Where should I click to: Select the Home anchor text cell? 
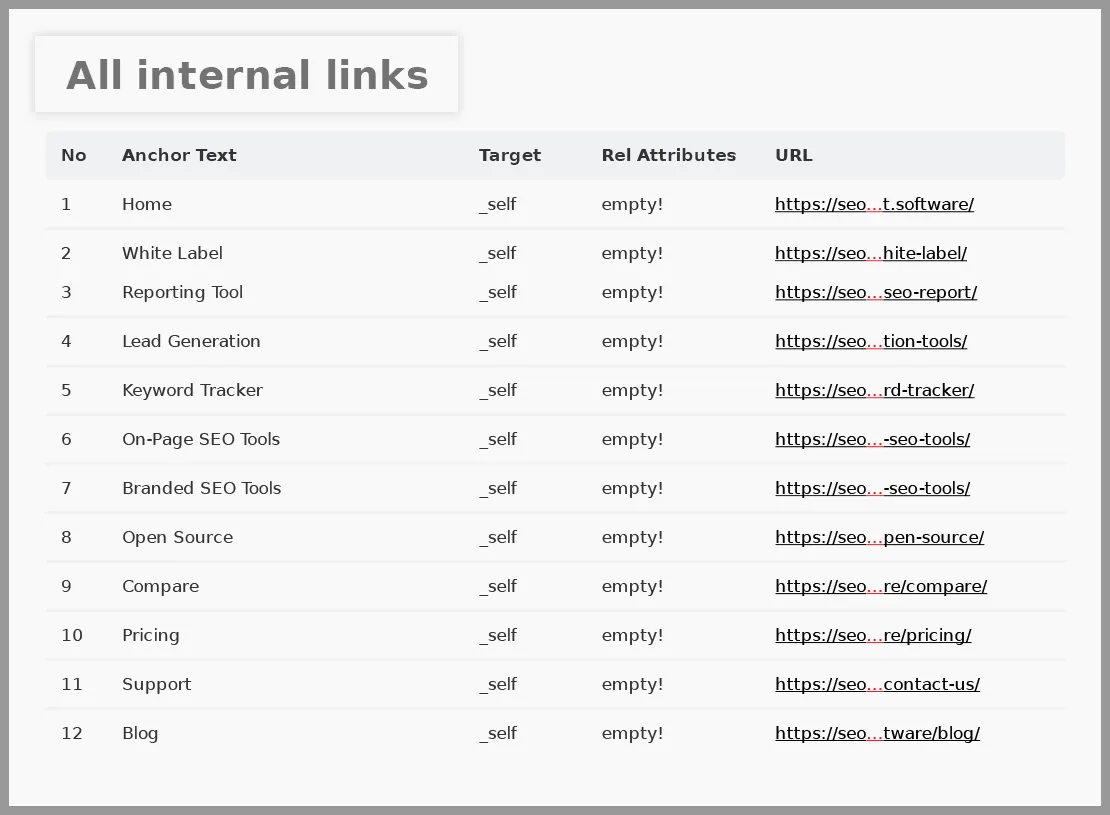[147, 205]
